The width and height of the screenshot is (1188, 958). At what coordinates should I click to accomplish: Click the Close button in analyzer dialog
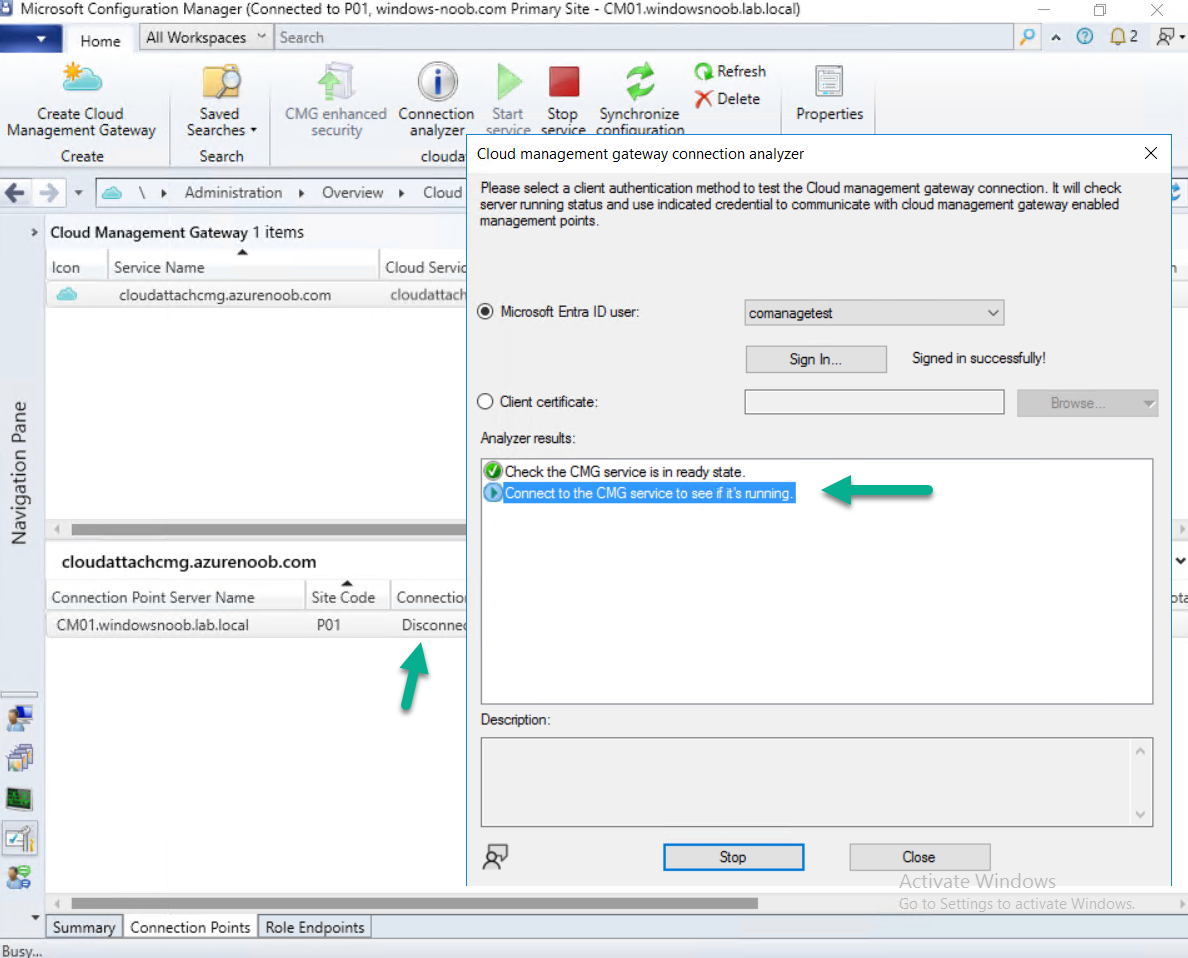(x=919, y=857)
